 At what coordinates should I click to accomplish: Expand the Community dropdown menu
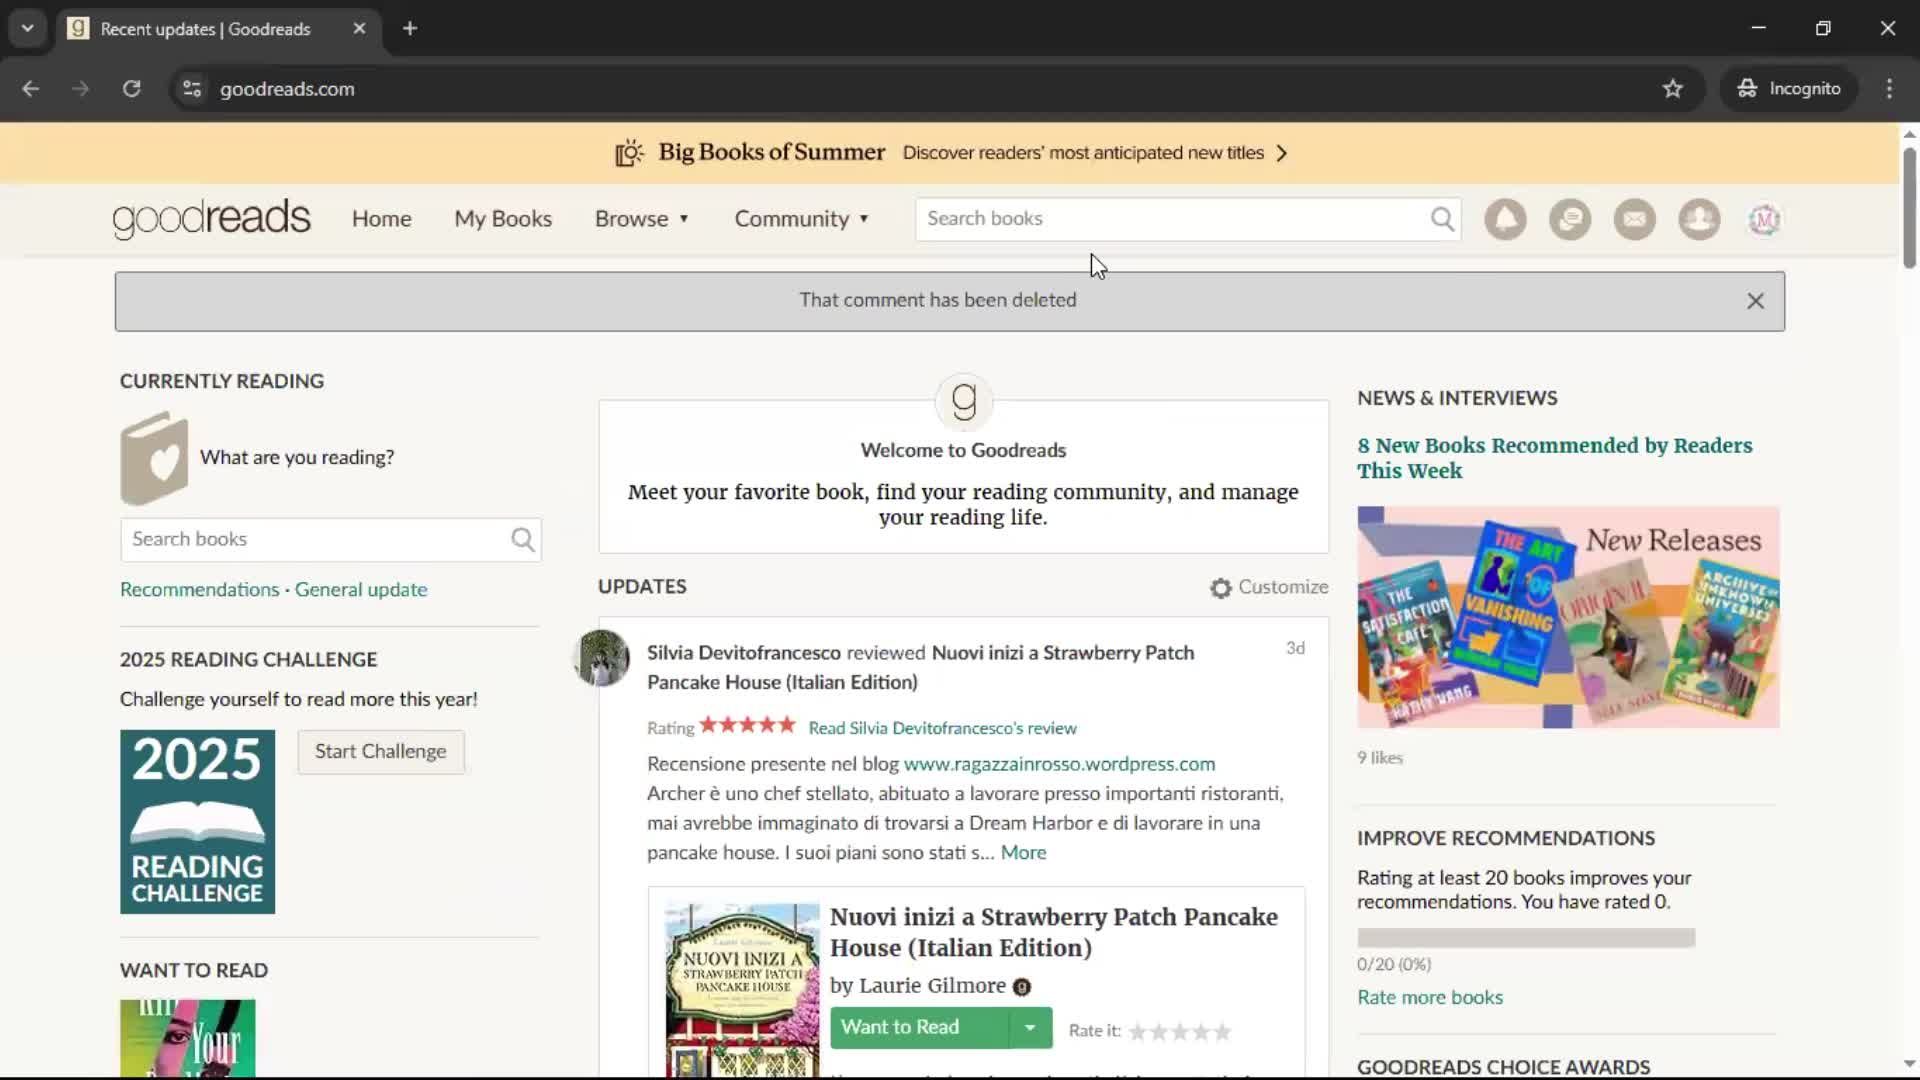pyautogui.click(x=802, y=219)
